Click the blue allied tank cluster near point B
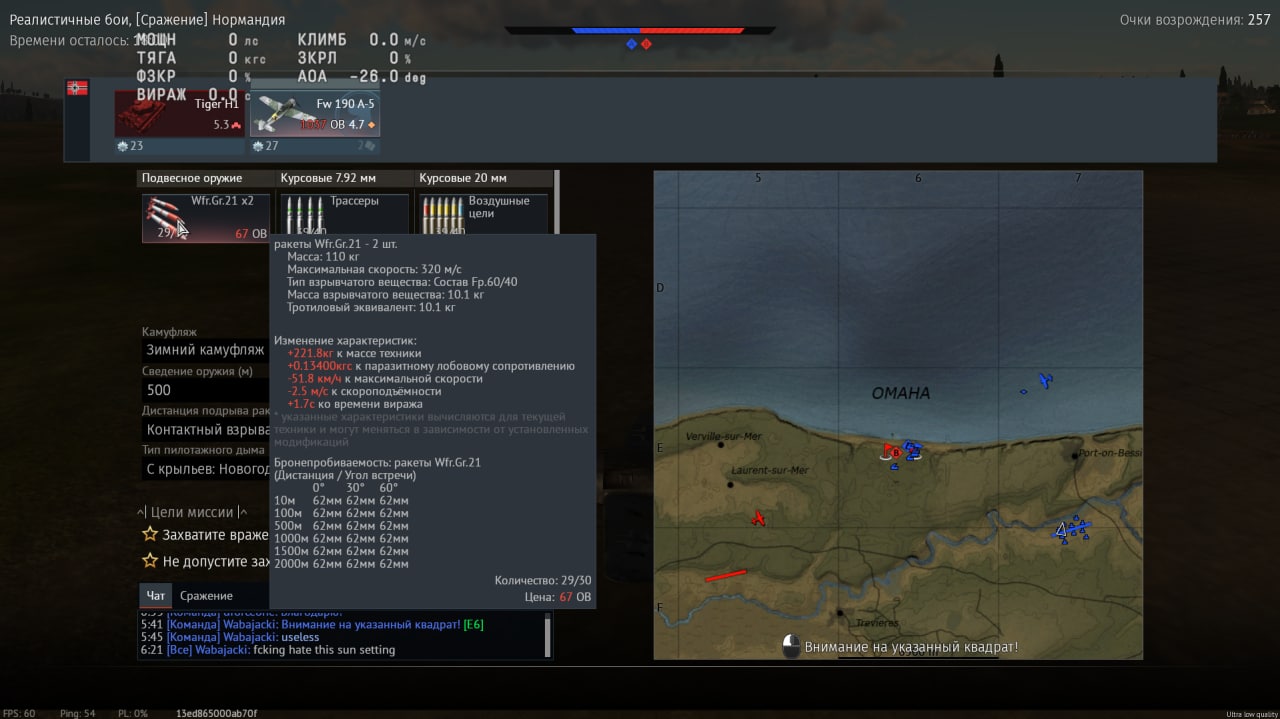 pyautogui.click(x=912, y=450)
